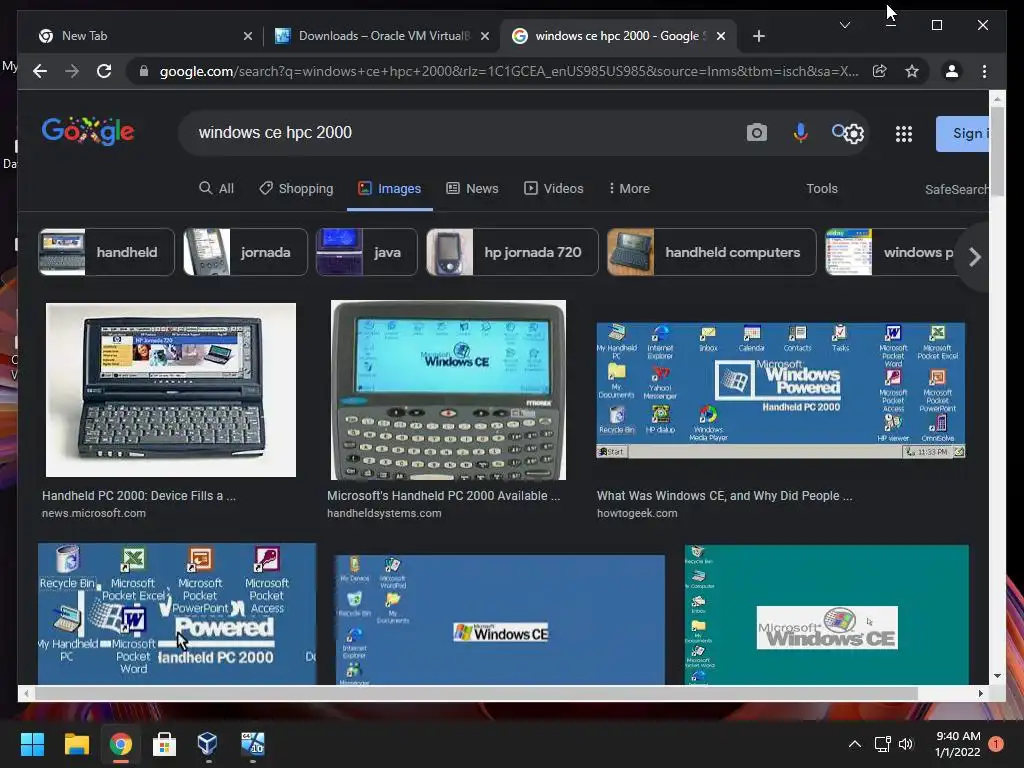Open the Google apps grid
This screenshot has height=768, width=1024.
coord(903,134)
